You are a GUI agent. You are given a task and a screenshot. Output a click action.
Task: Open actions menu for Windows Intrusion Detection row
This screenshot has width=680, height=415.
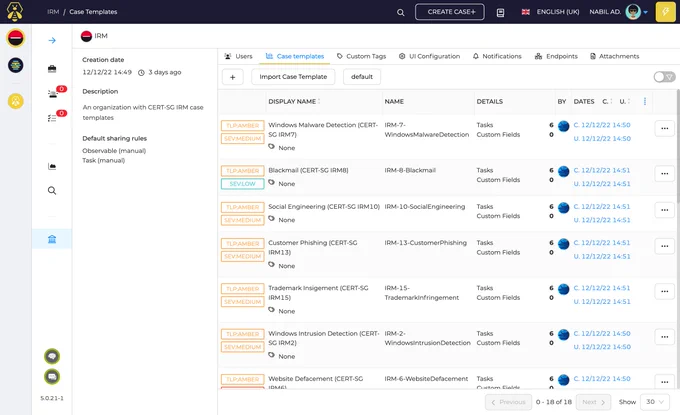664,337
